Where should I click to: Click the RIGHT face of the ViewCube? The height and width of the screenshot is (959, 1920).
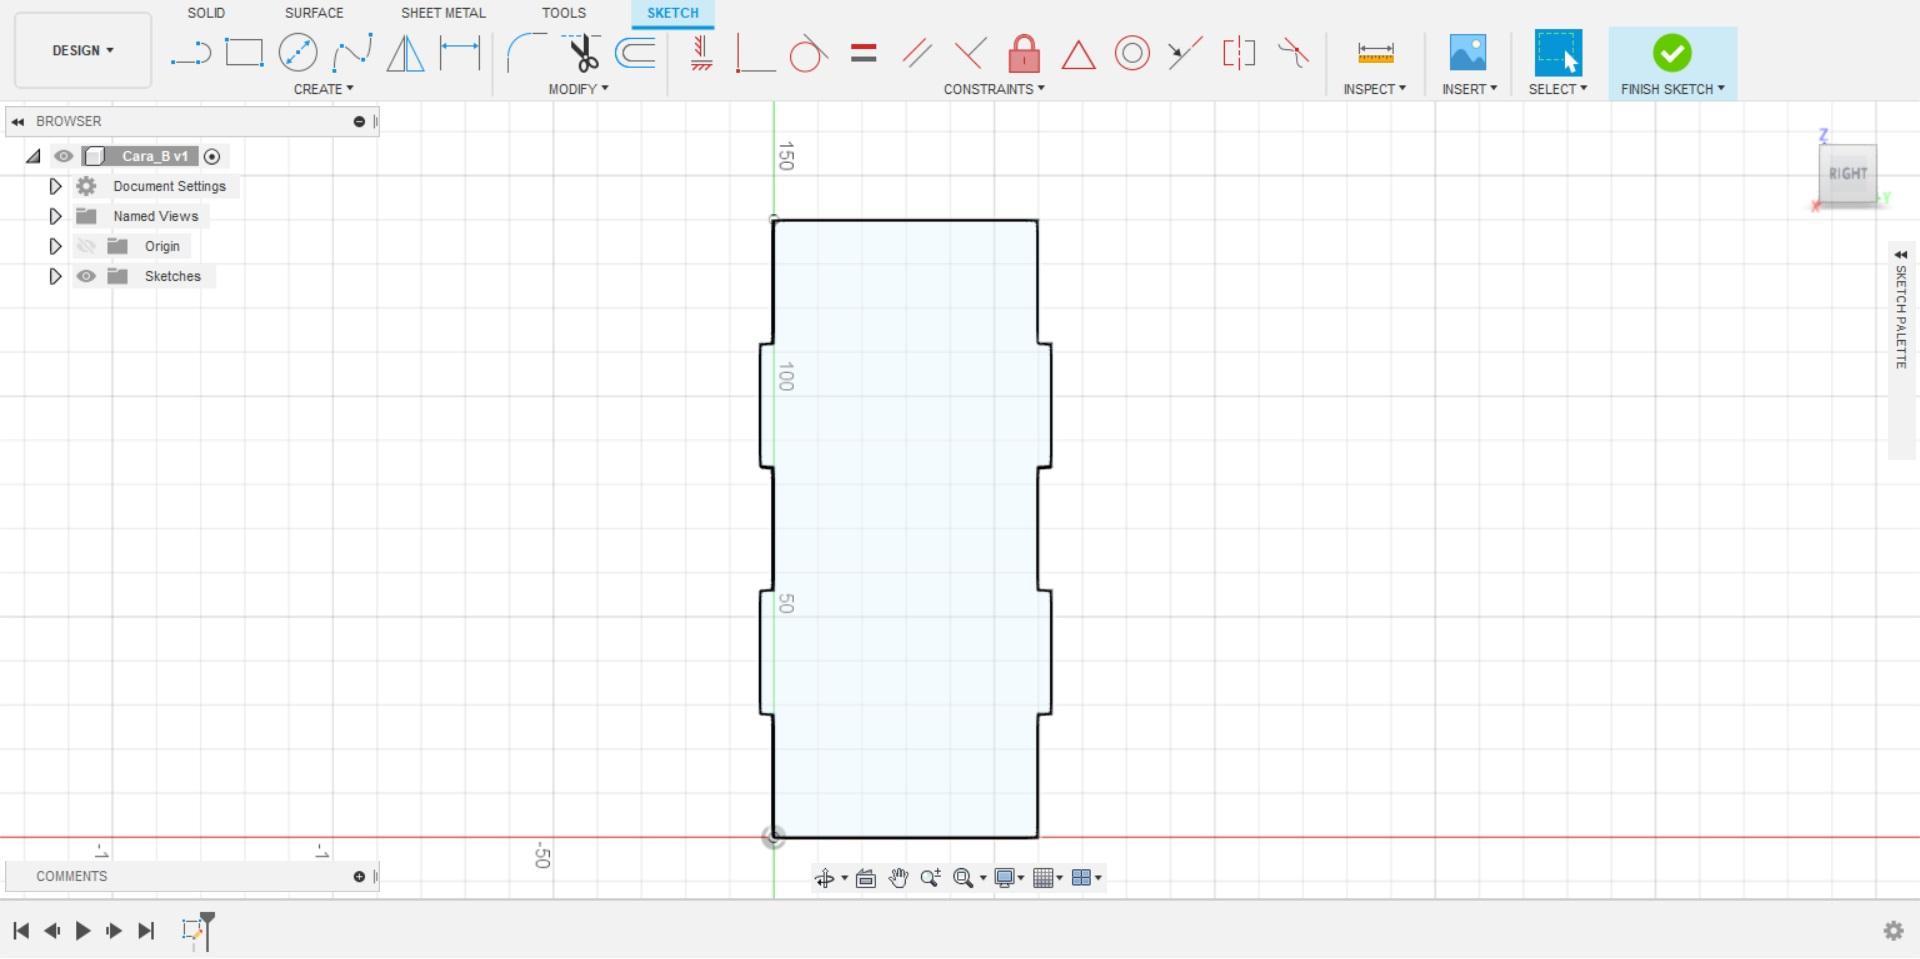click(1847, 174)
